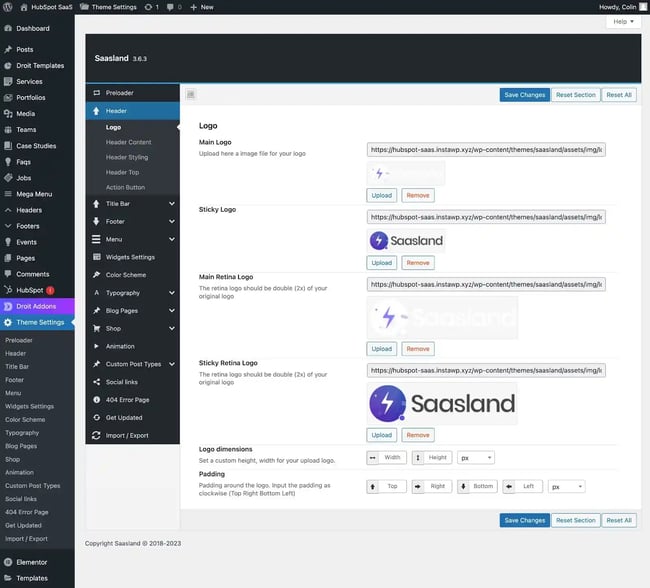Click the Import / Export sync icon
The width and height of the screenshot is (650, 588).
click(96, 435)
